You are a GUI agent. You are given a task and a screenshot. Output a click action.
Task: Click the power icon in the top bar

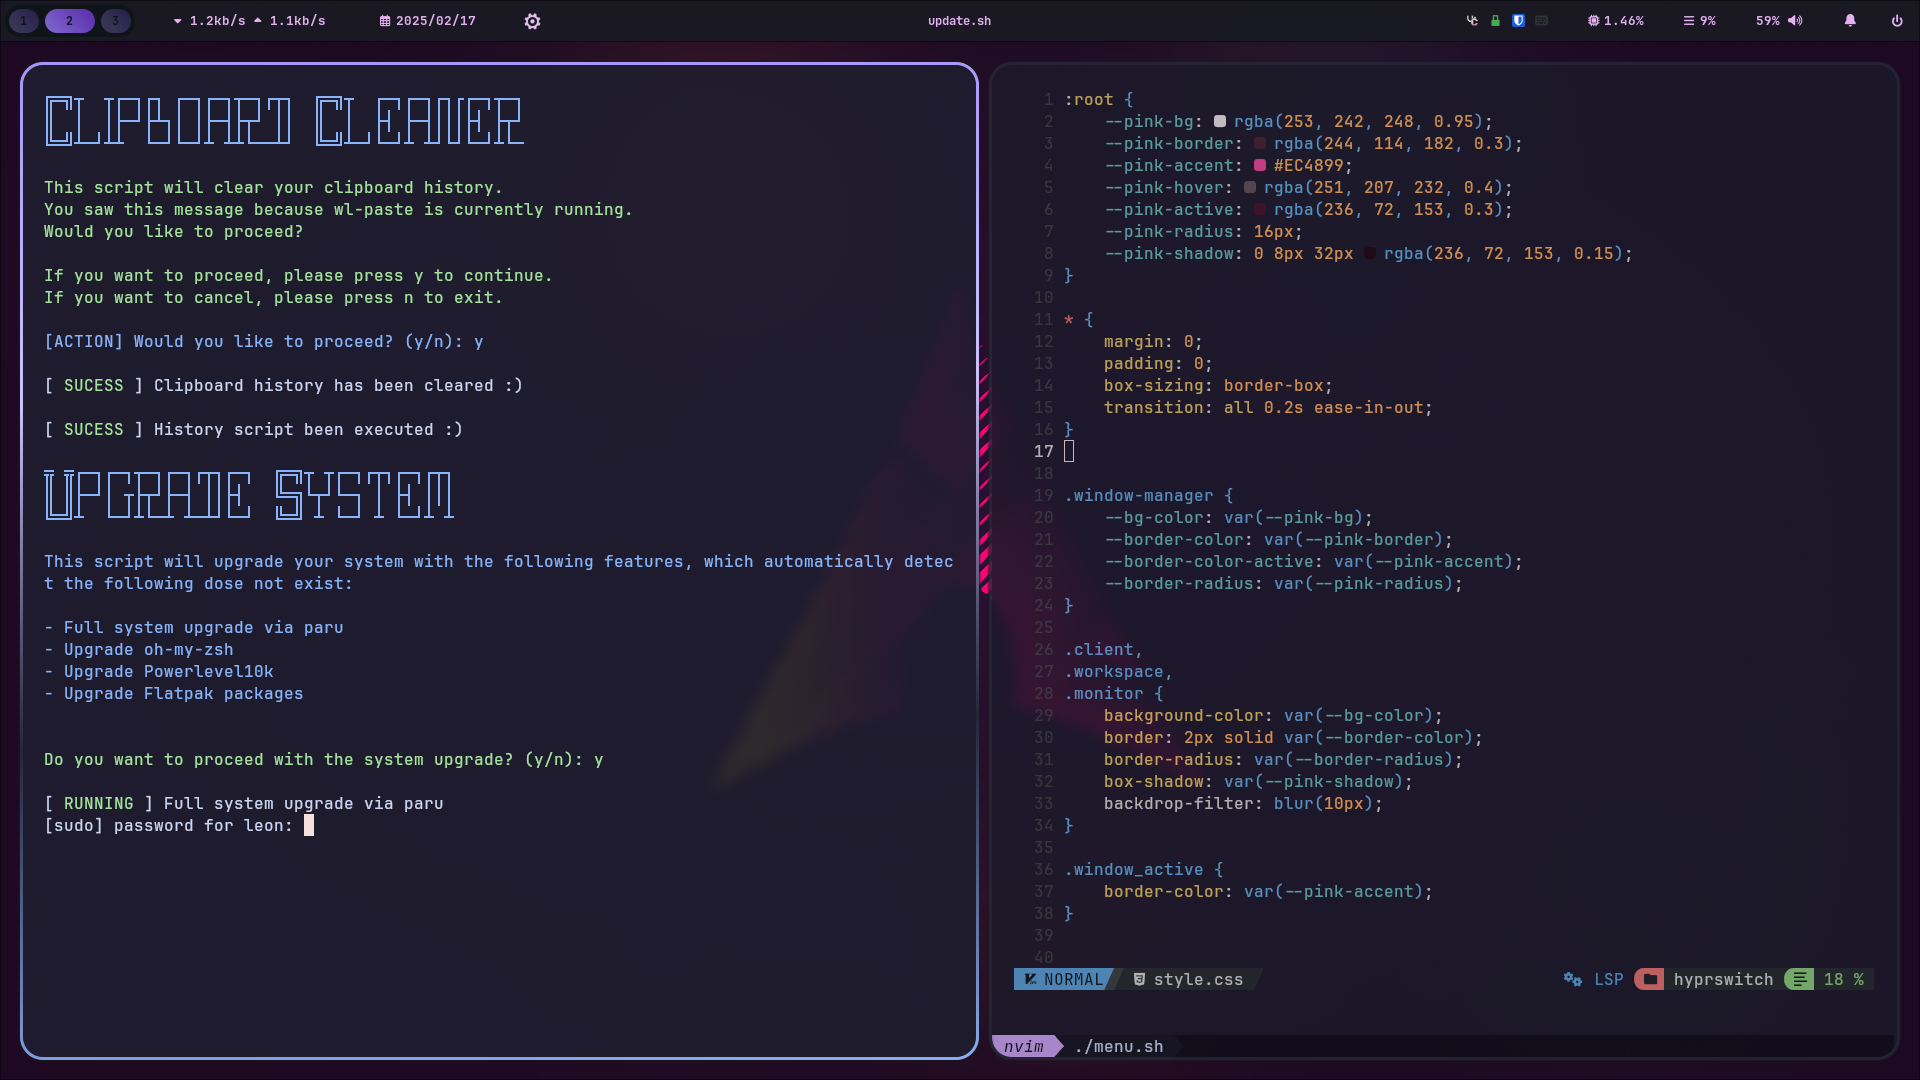click(1897, 21)
